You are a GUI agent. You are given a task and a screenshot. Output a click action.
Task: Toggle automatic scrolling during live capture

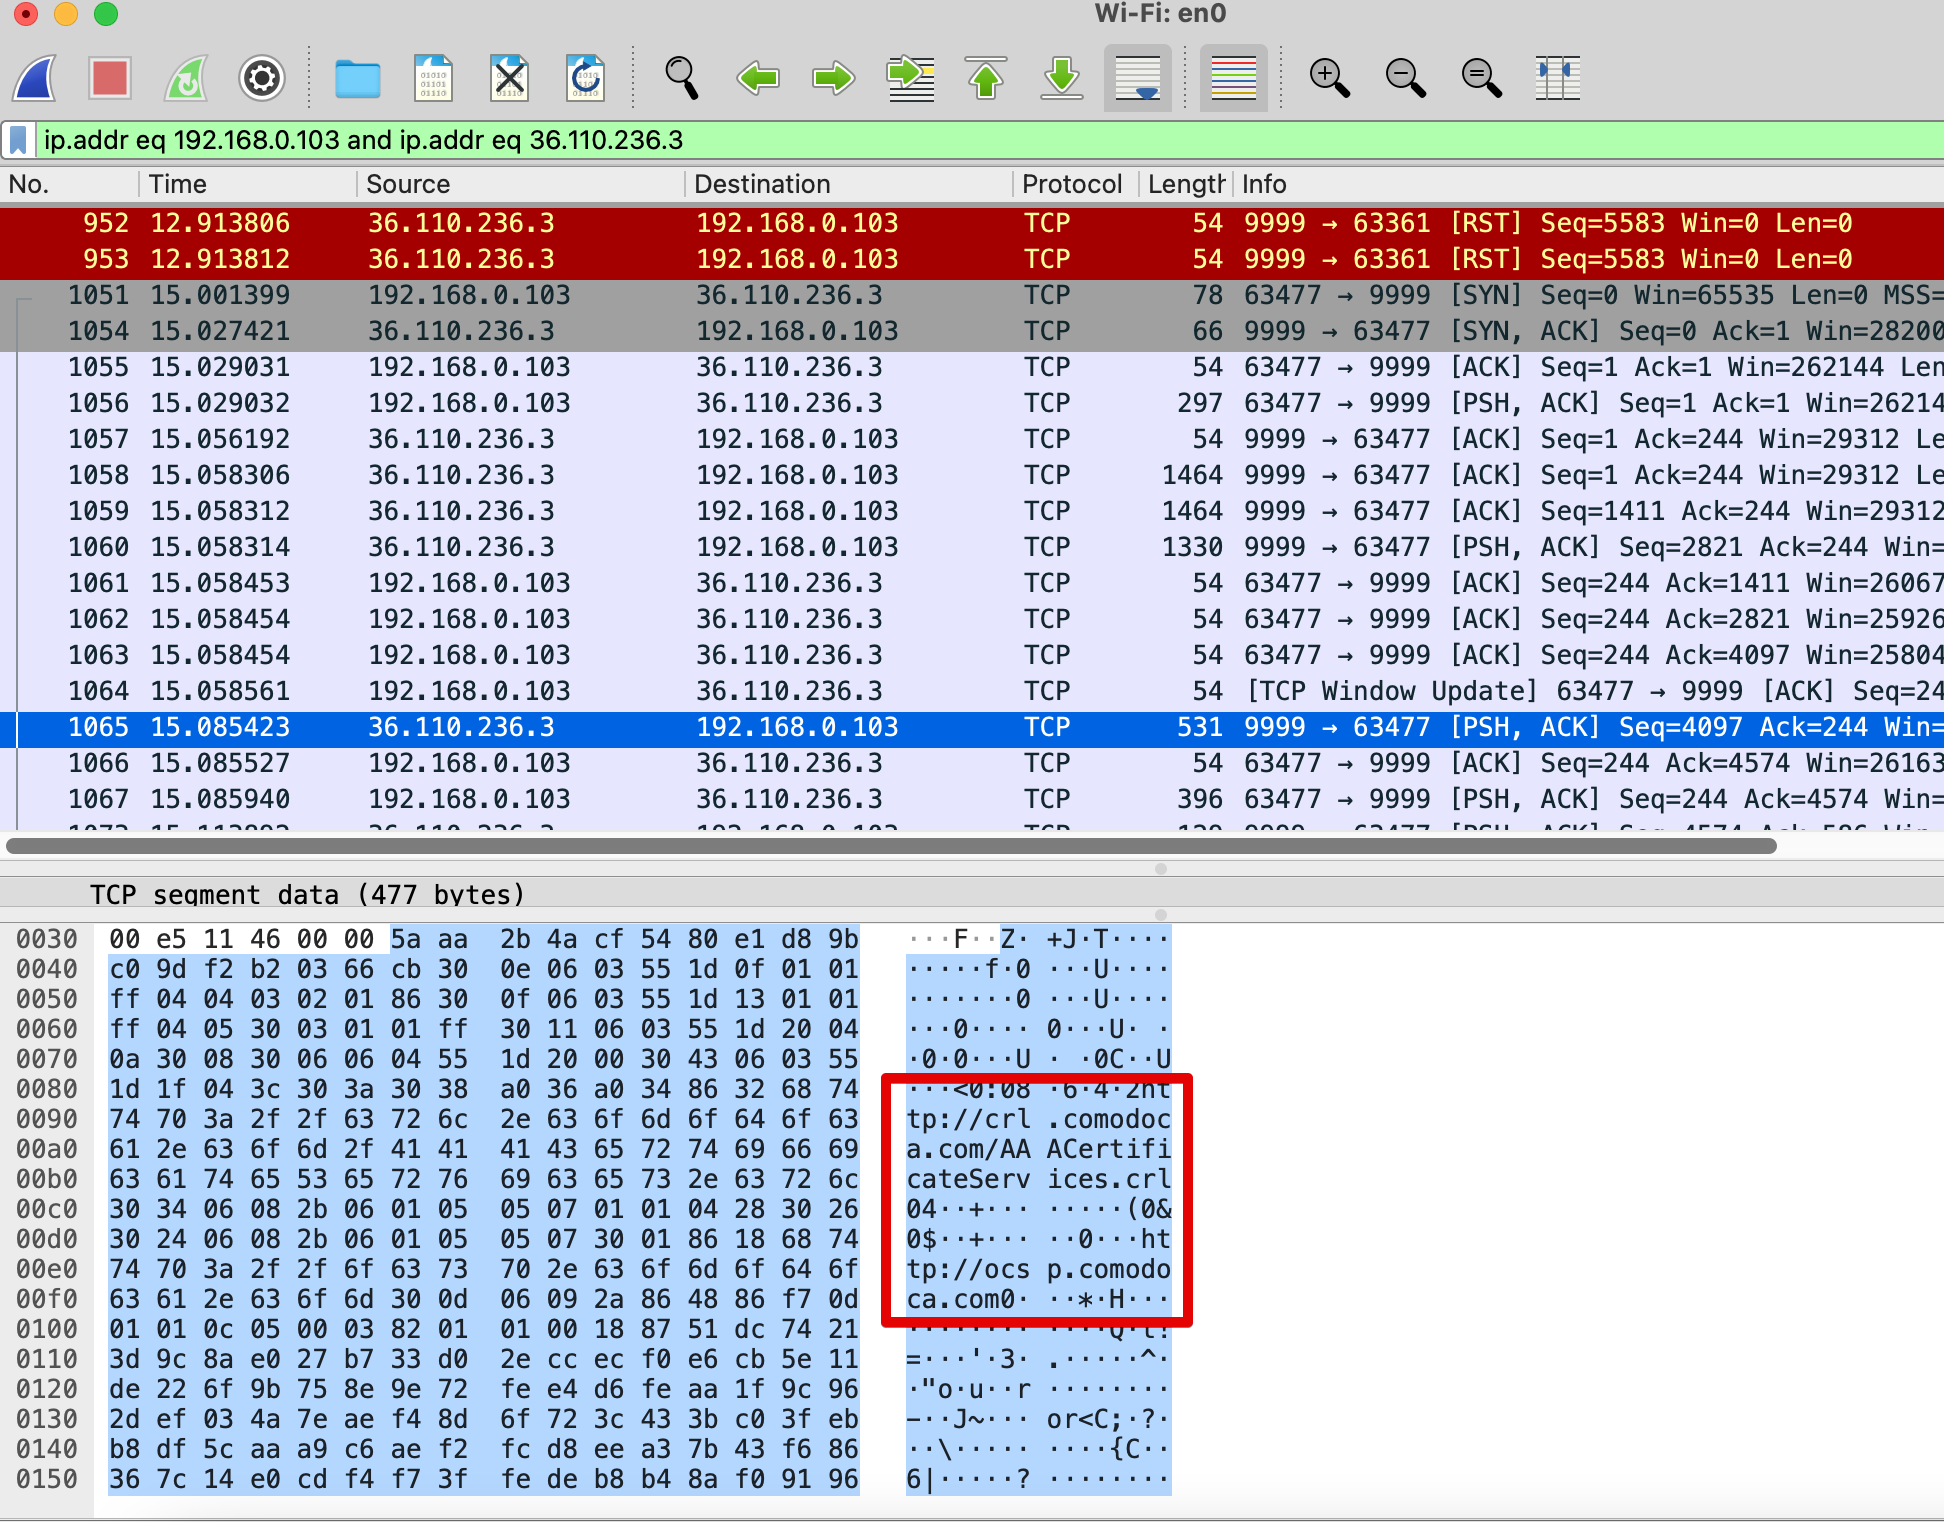coord(1137,78)
